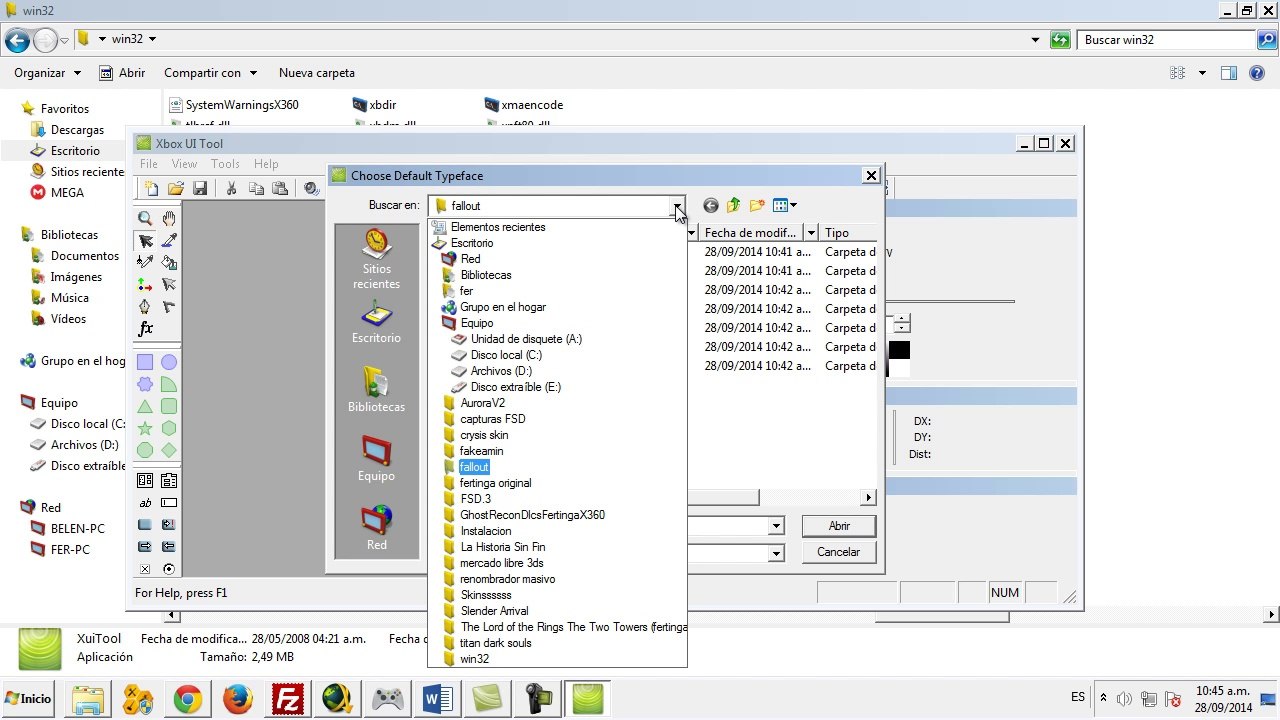Collapse the 'Buscar en' dropdown arrow
Viewport: 1280px width, 720px height.
click(678, 206)
